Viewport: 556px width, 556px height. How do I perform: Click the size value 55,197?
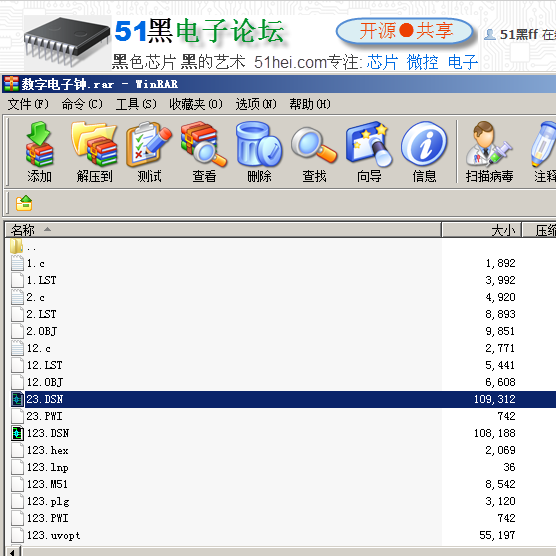pos(497,535)
